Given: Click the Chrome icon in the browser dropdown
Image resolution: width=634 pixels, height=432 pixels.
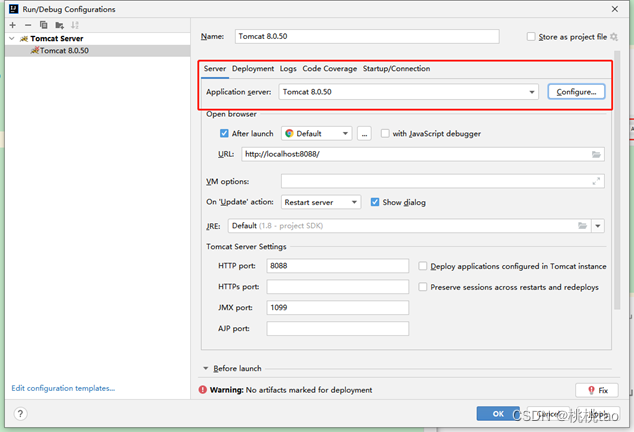Looking at the screenshot, I should 289,133.
